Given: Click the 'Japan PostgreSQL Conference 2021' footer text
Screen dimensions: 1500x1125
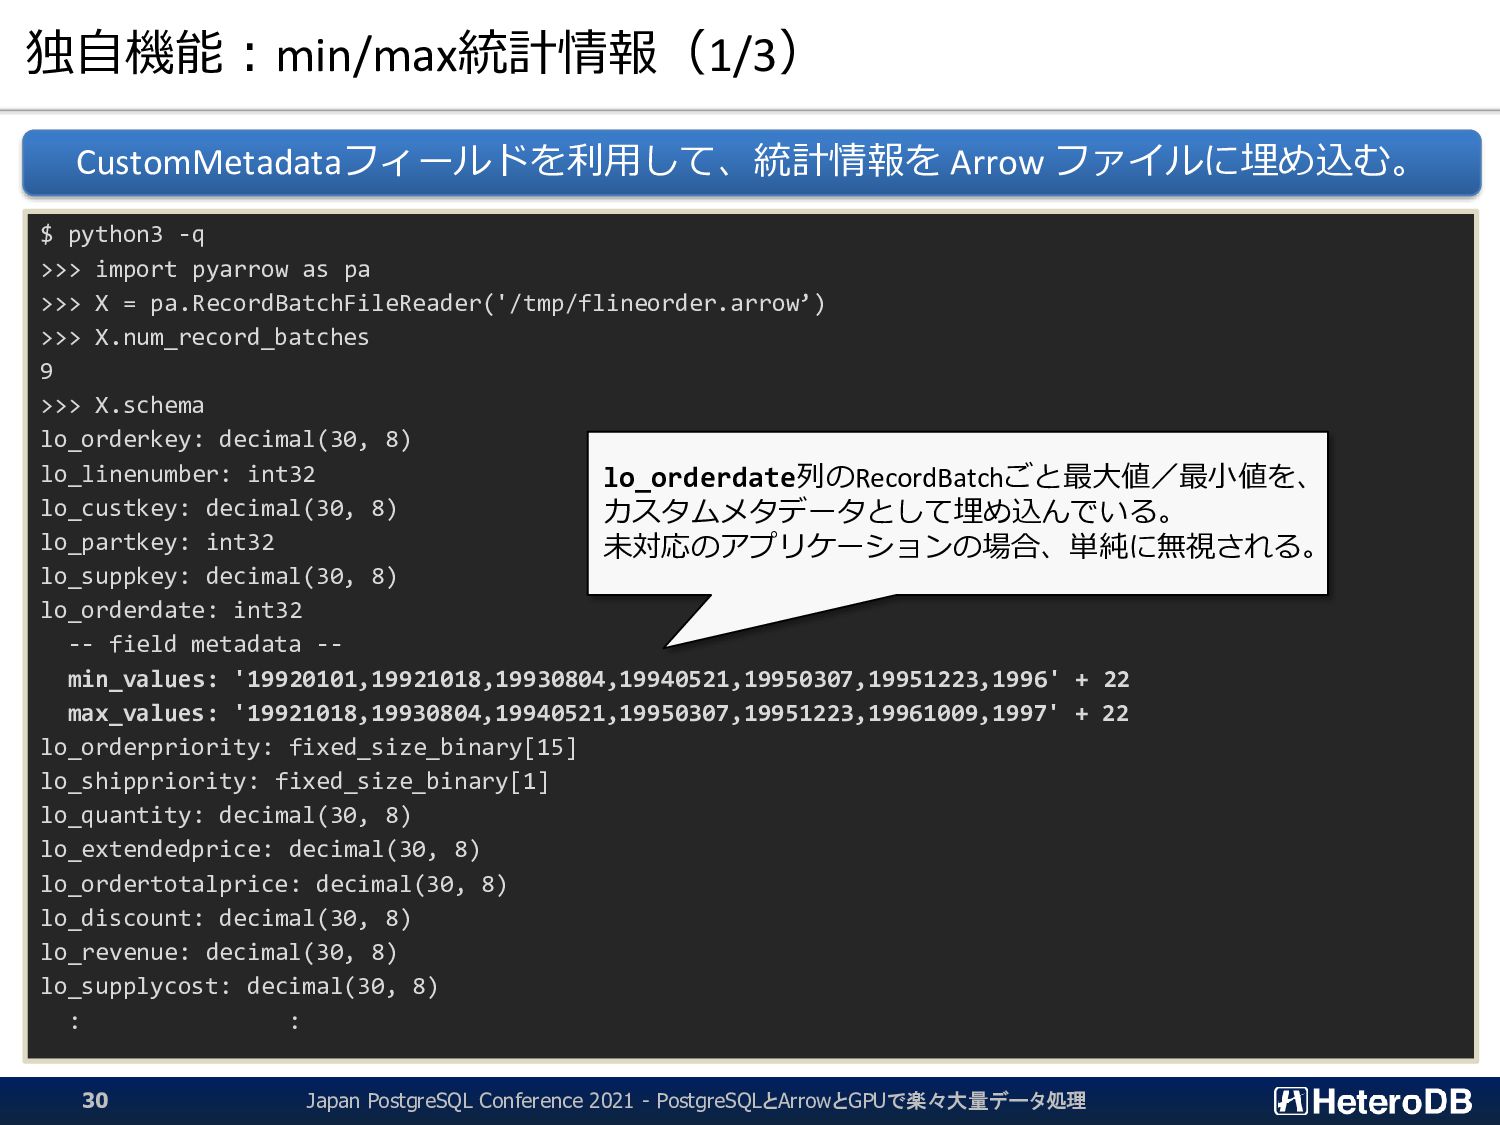Looking at the screenshot, I should (x=696, y=1101).
